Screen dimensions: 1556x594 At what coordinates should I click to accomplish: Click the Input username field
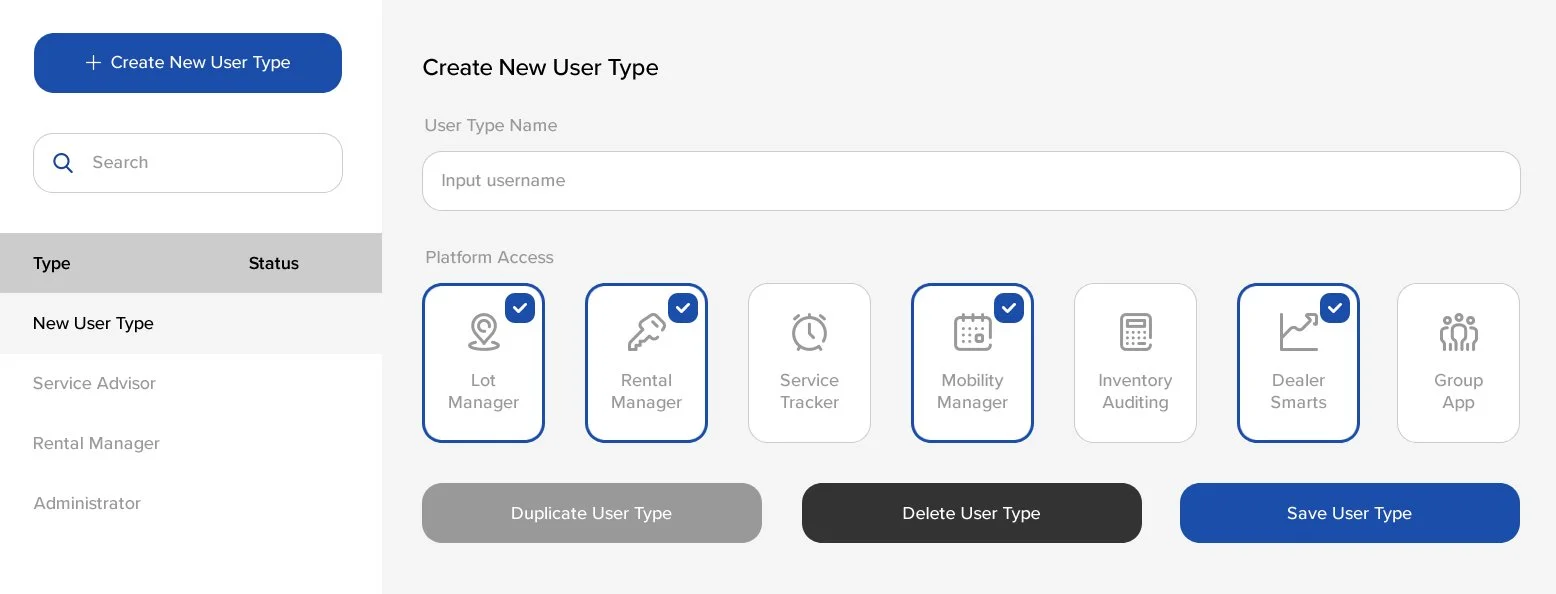(x=971, y=181)
